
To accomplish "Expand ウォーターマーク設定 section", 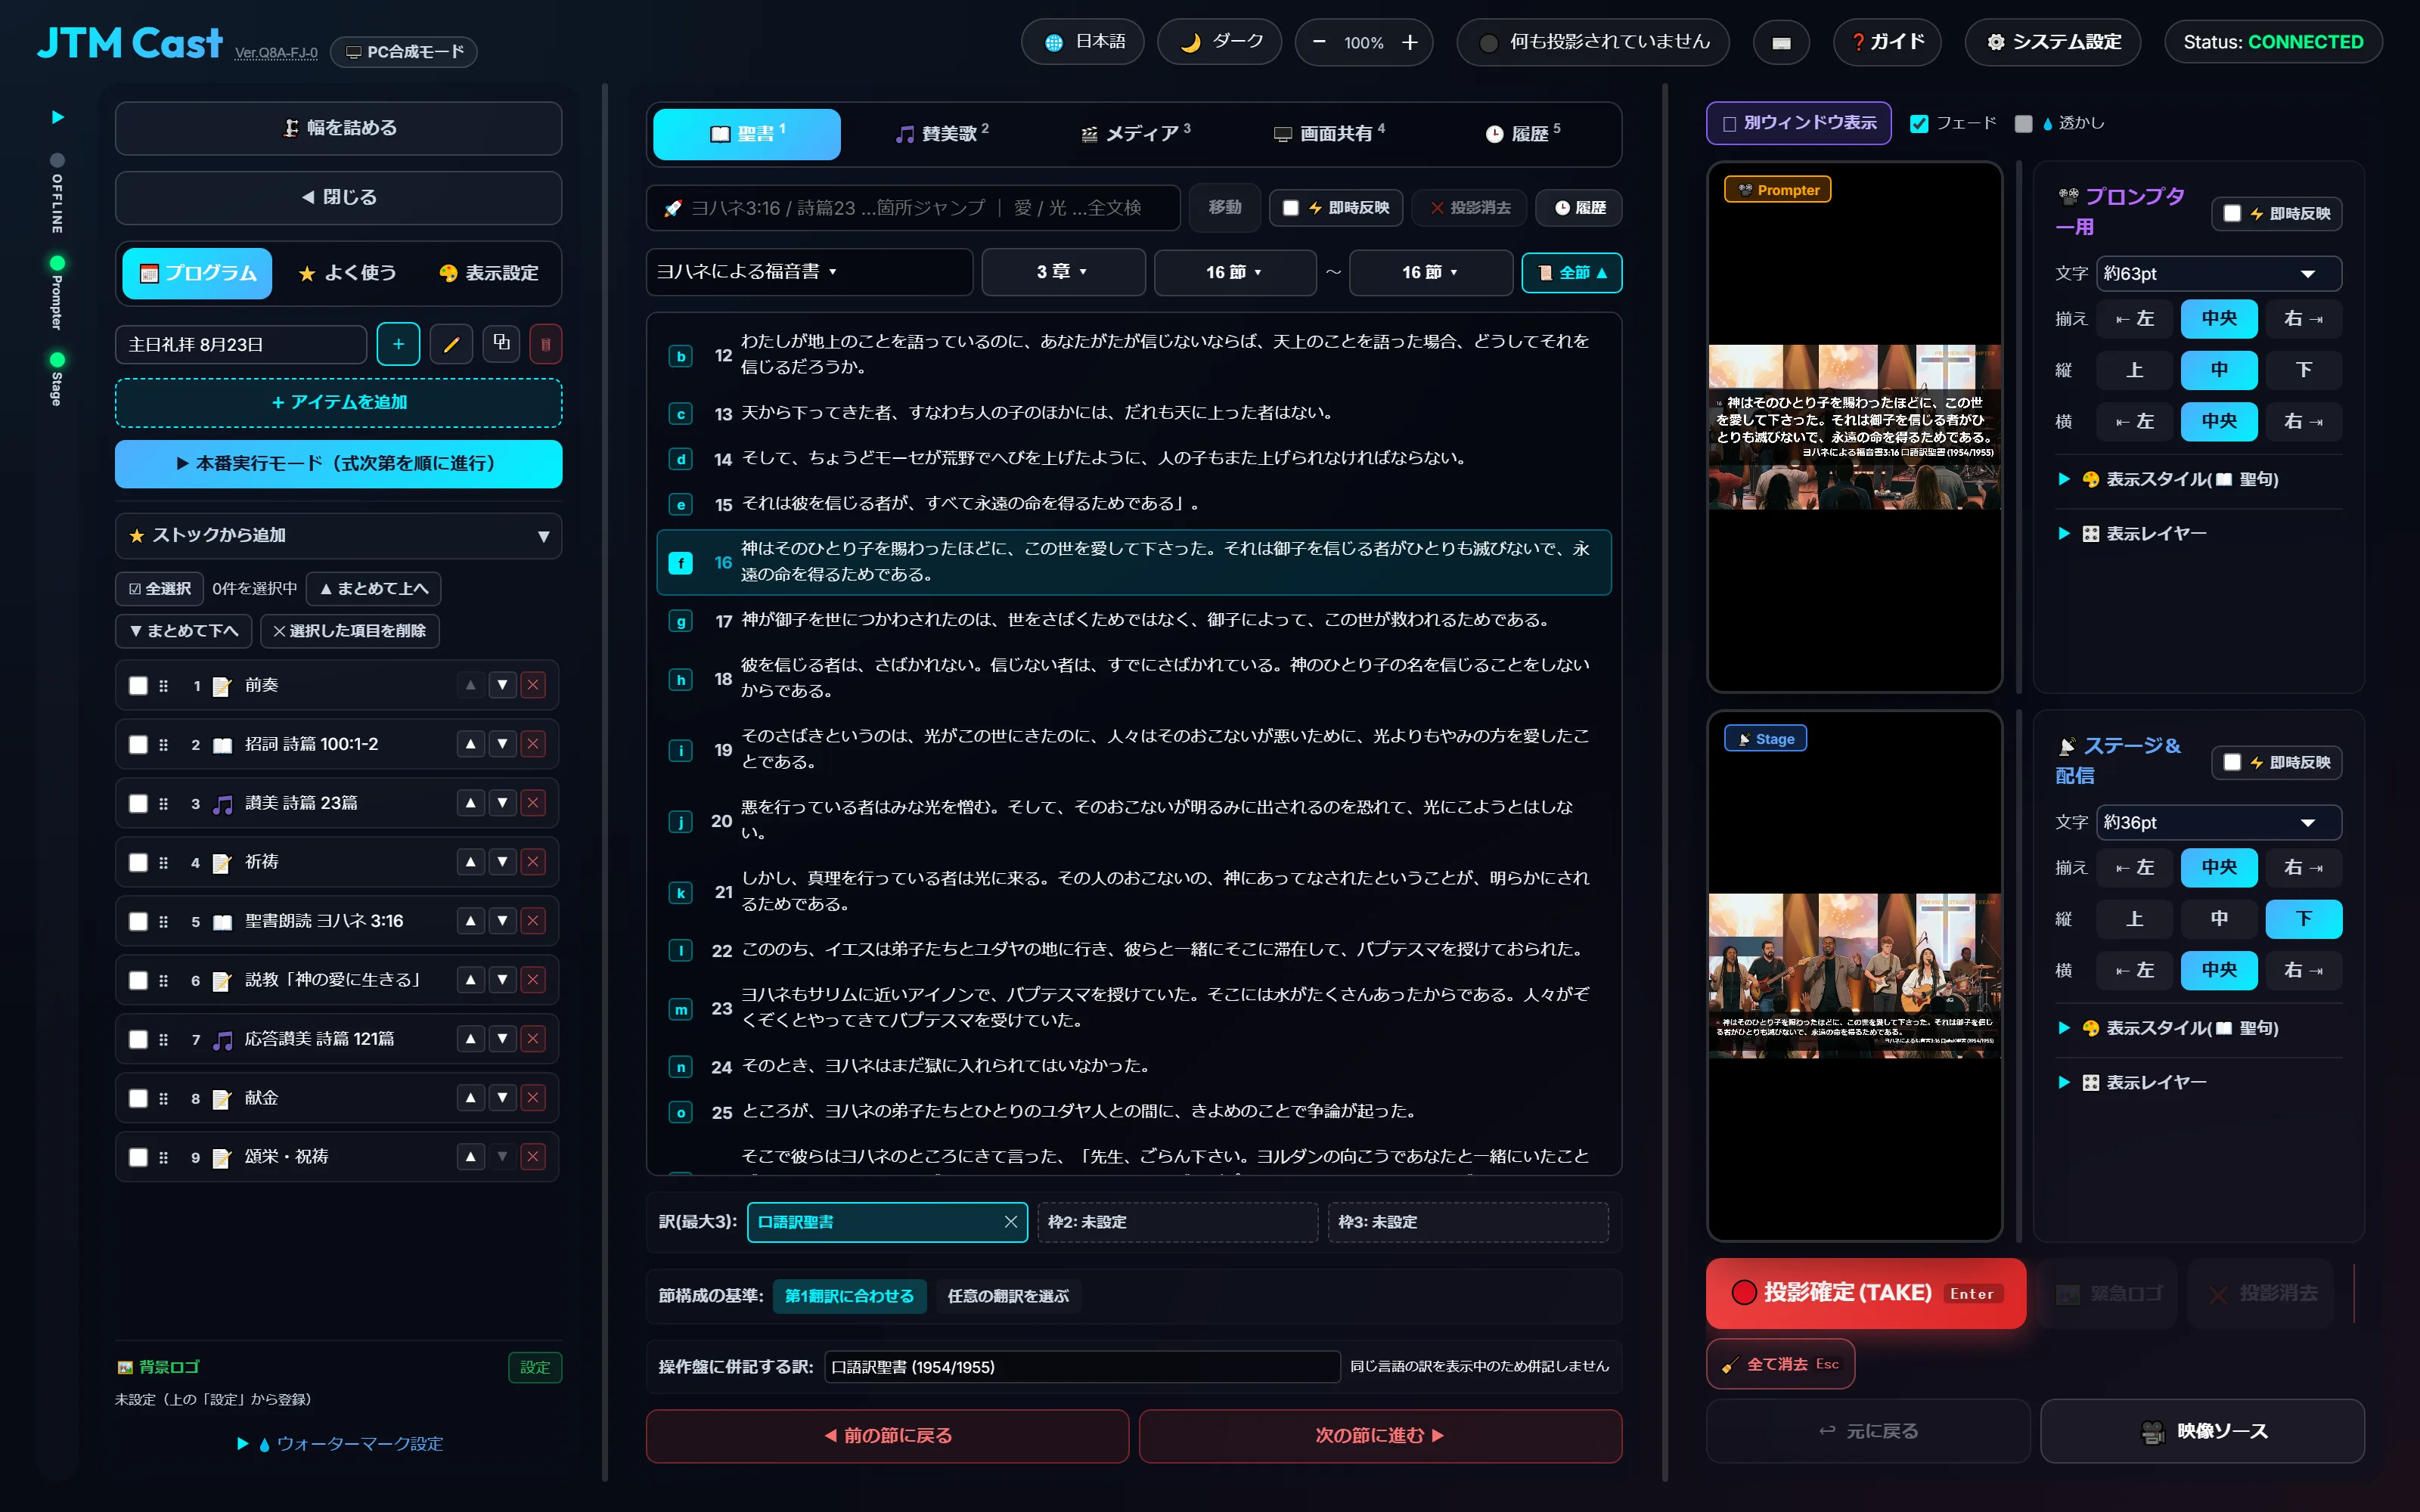I will [340, 1443].
